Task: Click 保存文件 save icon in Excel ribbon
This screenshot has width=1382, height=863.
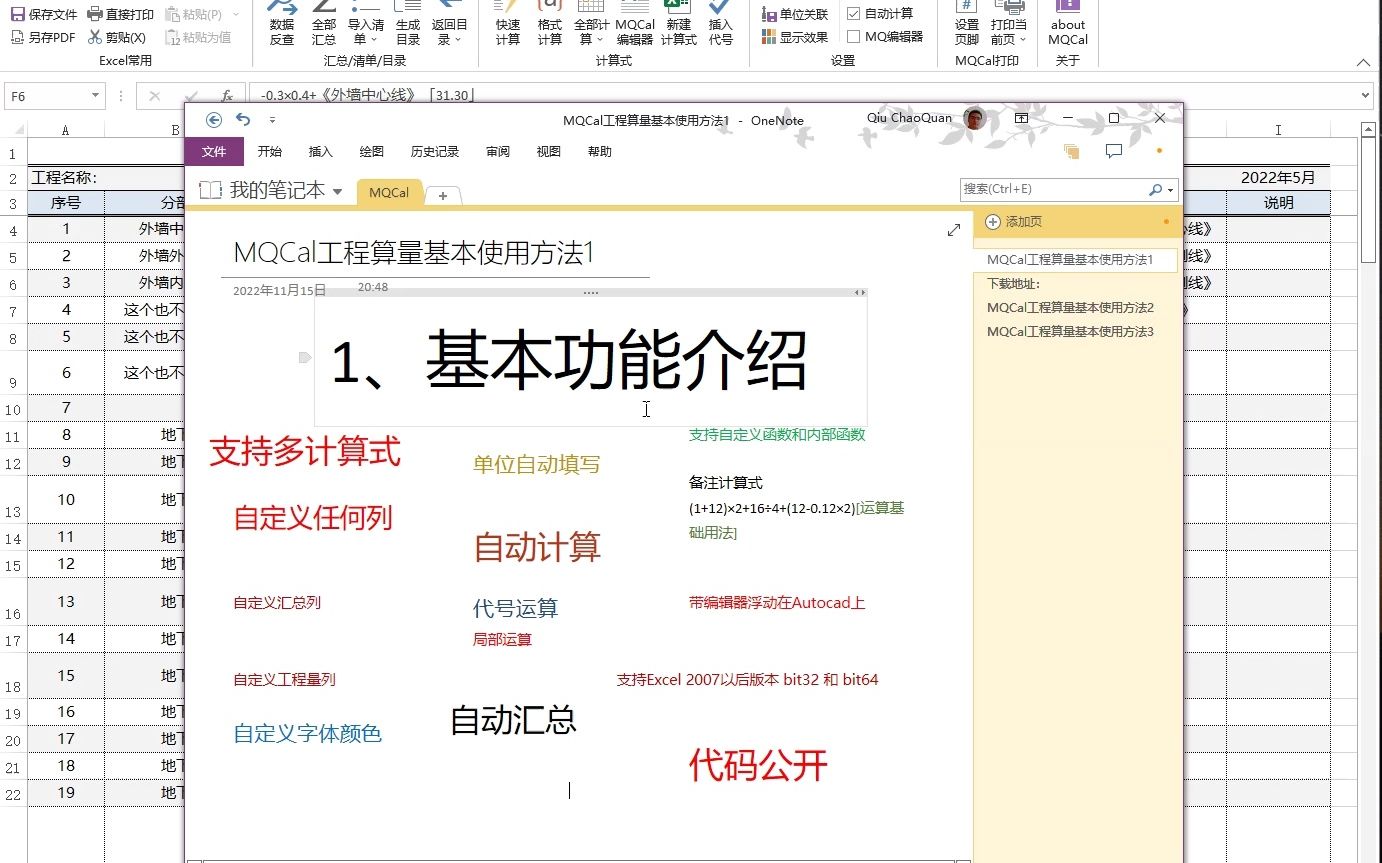Action: [17, 14]
